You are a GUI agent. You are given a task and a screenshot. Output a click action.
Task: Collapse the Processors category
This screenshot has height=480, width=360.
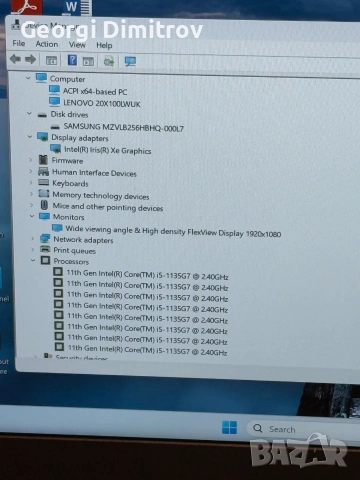33,260
